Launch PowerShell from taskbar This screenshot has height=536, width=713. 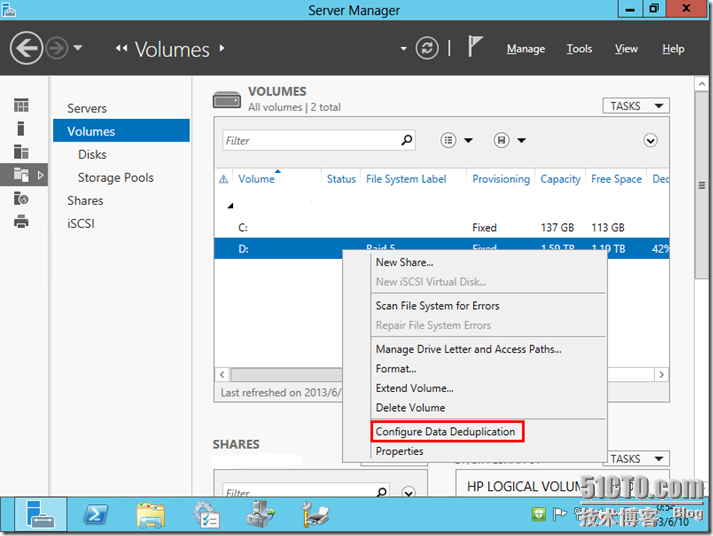[96, 514]
